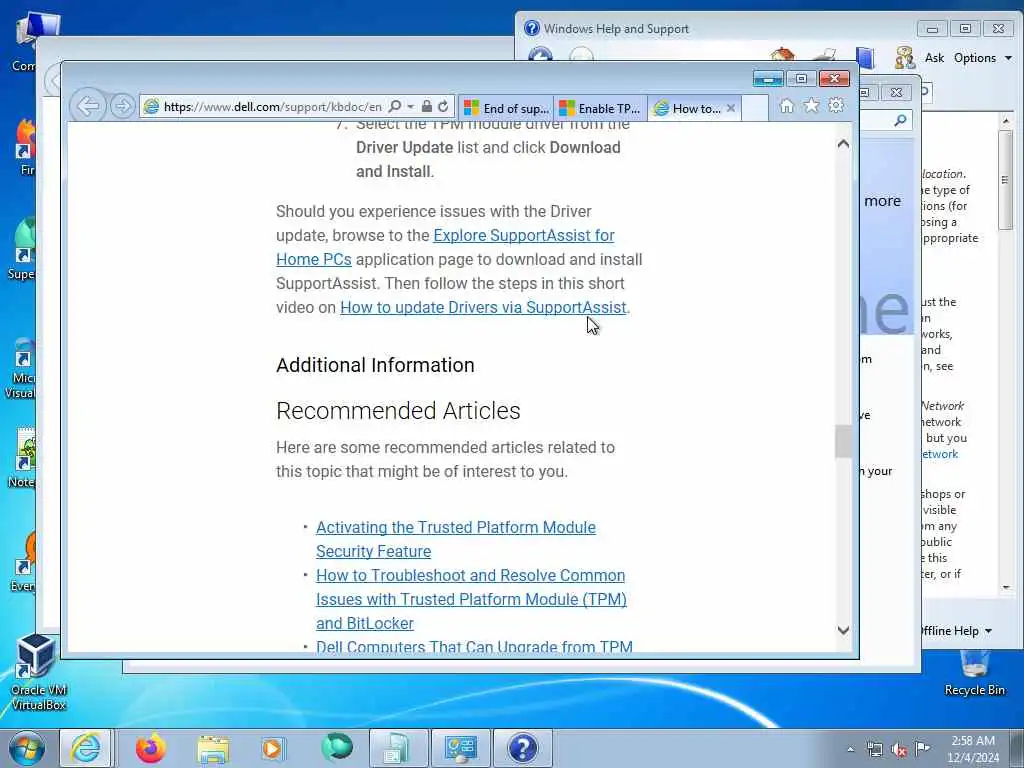
Task: Show hidden system tray icons
Action: (850, 750)
